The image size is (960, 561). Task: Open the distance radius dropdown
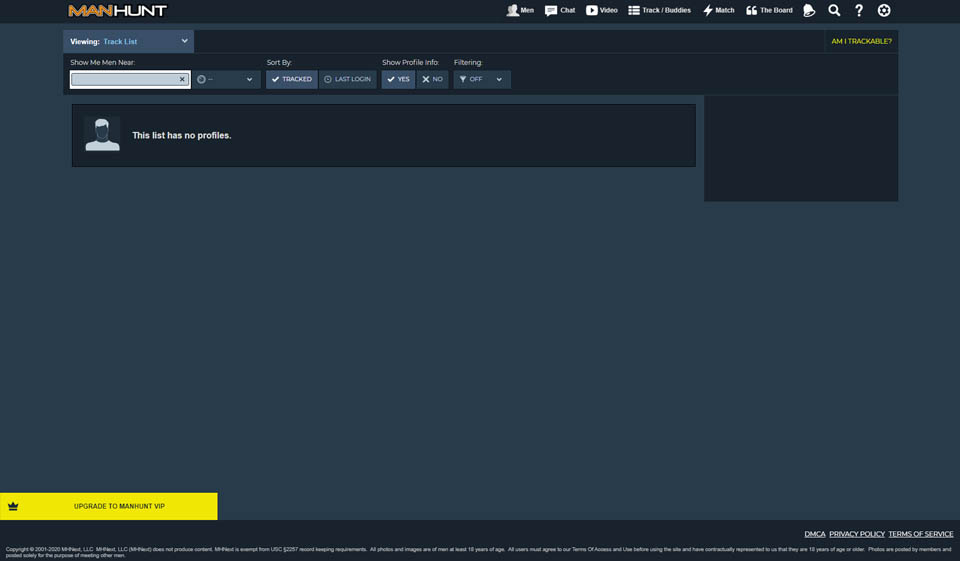click(x=226, y=79)
